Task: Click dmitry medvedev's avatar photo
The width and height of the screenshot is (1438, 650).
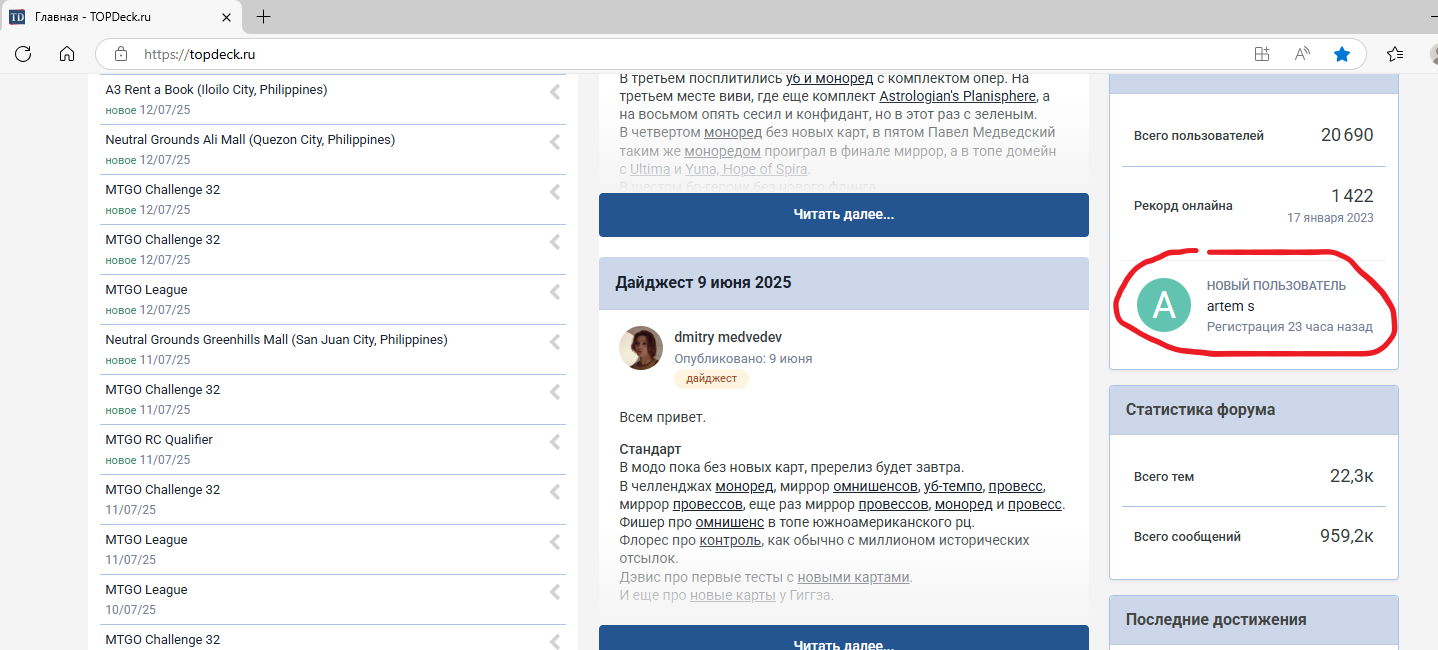Action: (641, 348)
